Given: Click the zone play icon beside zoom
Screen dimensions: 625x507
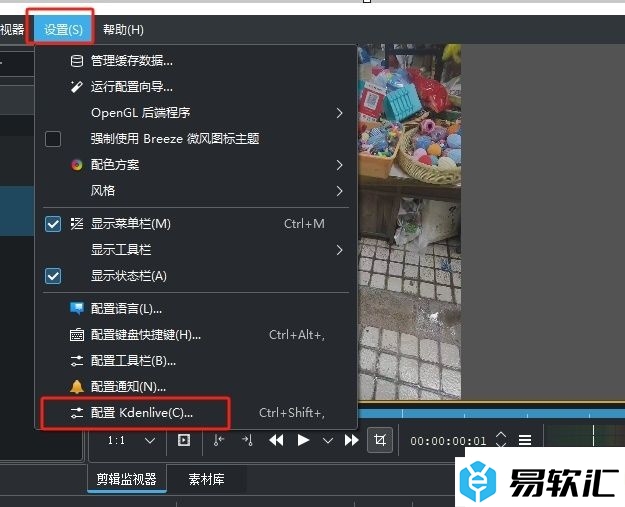Looking at the screenshot, I should click(184, 440).
